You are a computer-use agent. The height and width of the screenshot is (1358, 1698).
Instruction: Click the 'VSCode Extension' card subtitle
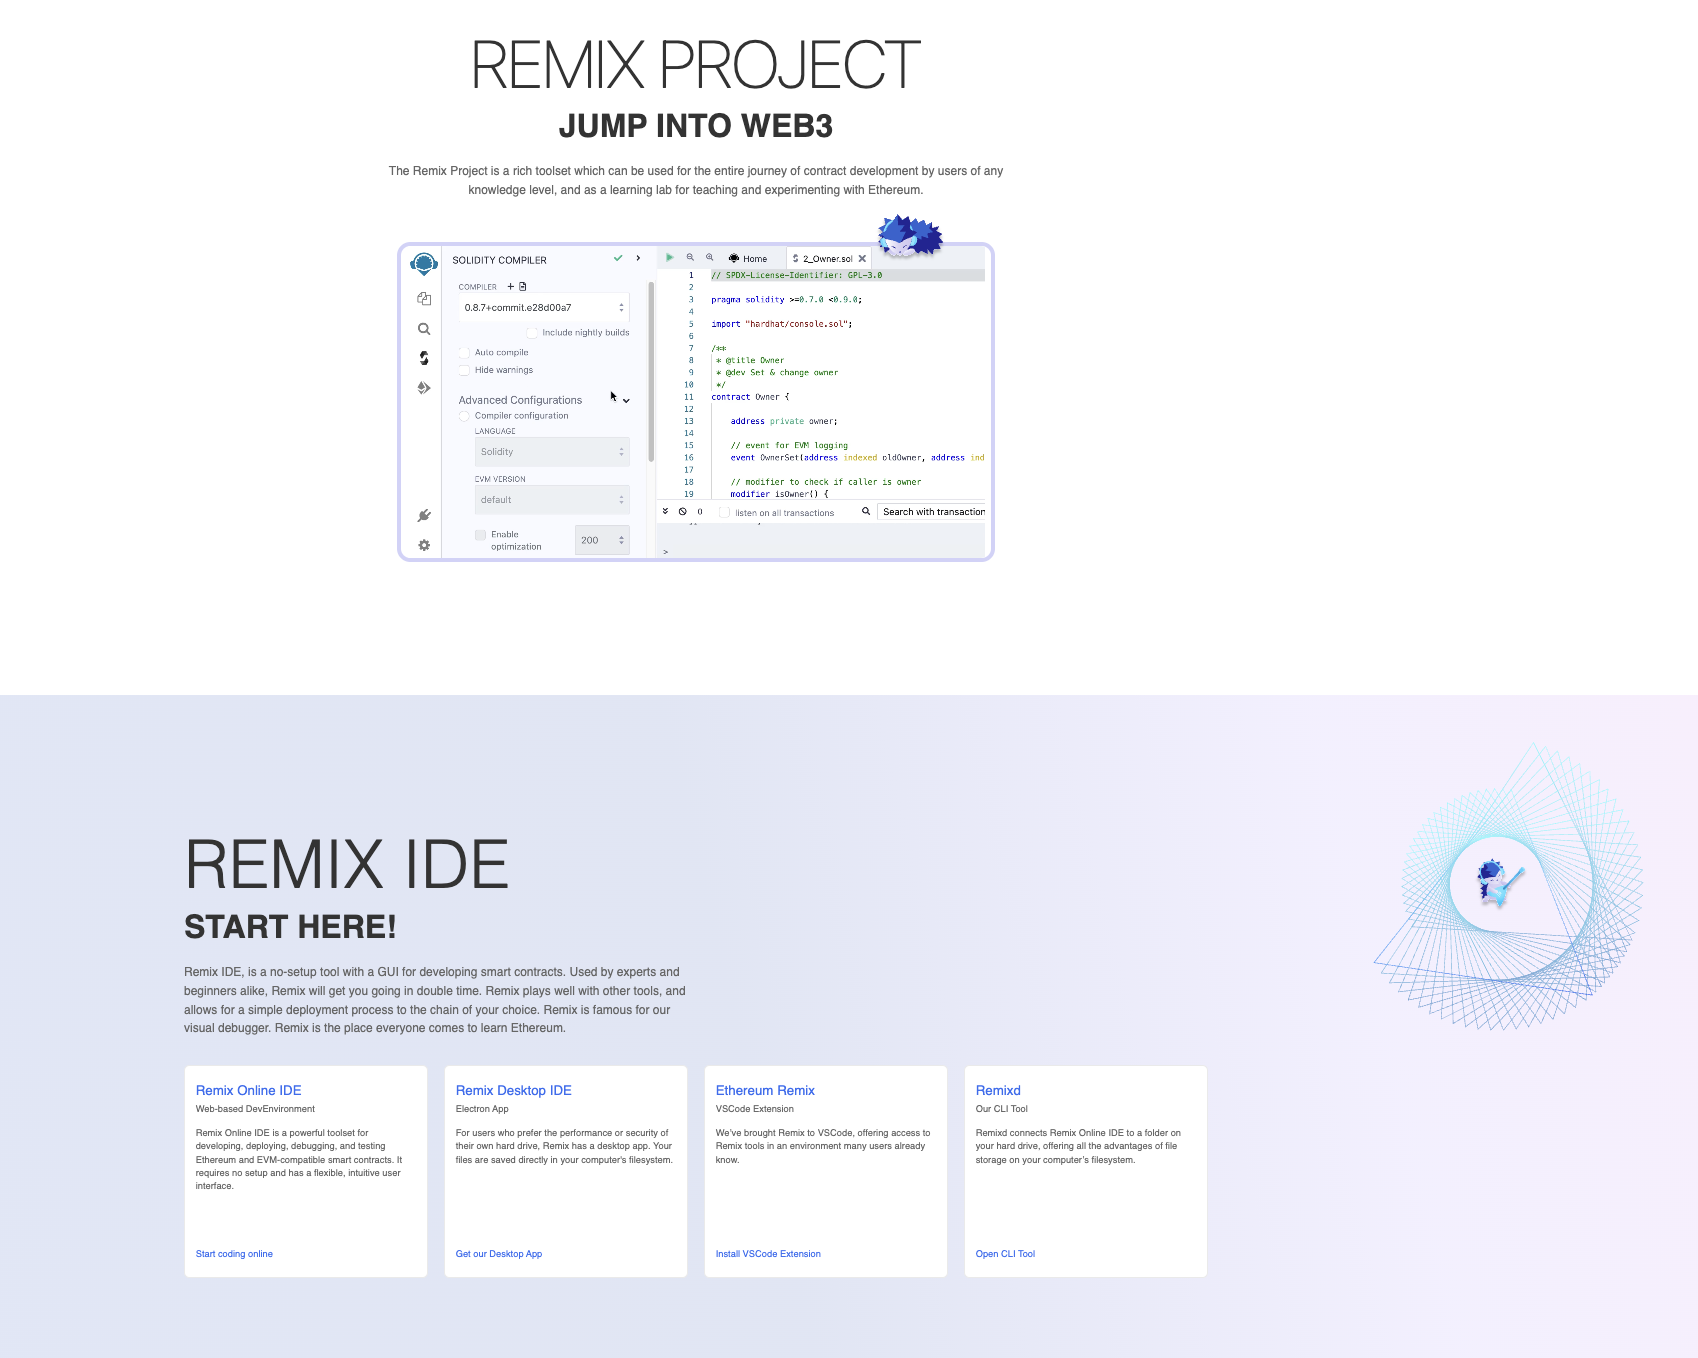pyautogui.click(x=755, y=1109)
